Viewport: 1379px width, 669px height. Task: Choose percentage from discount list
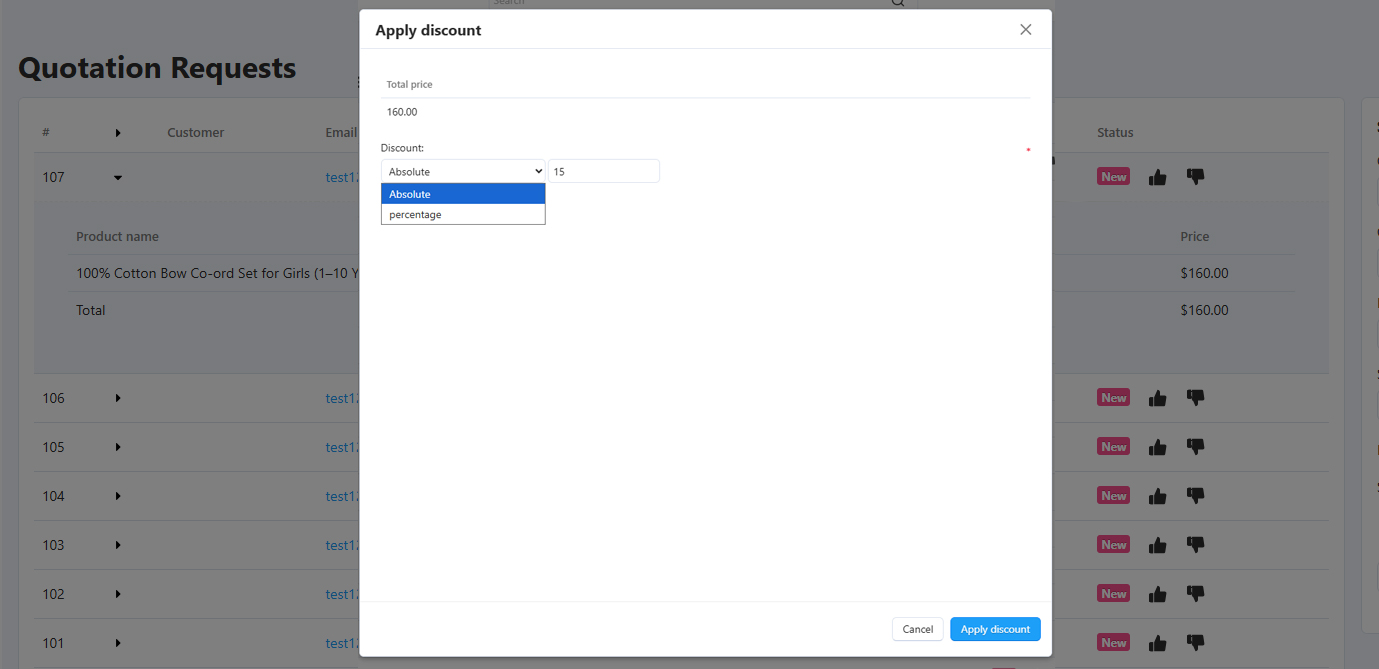(463, 214)
